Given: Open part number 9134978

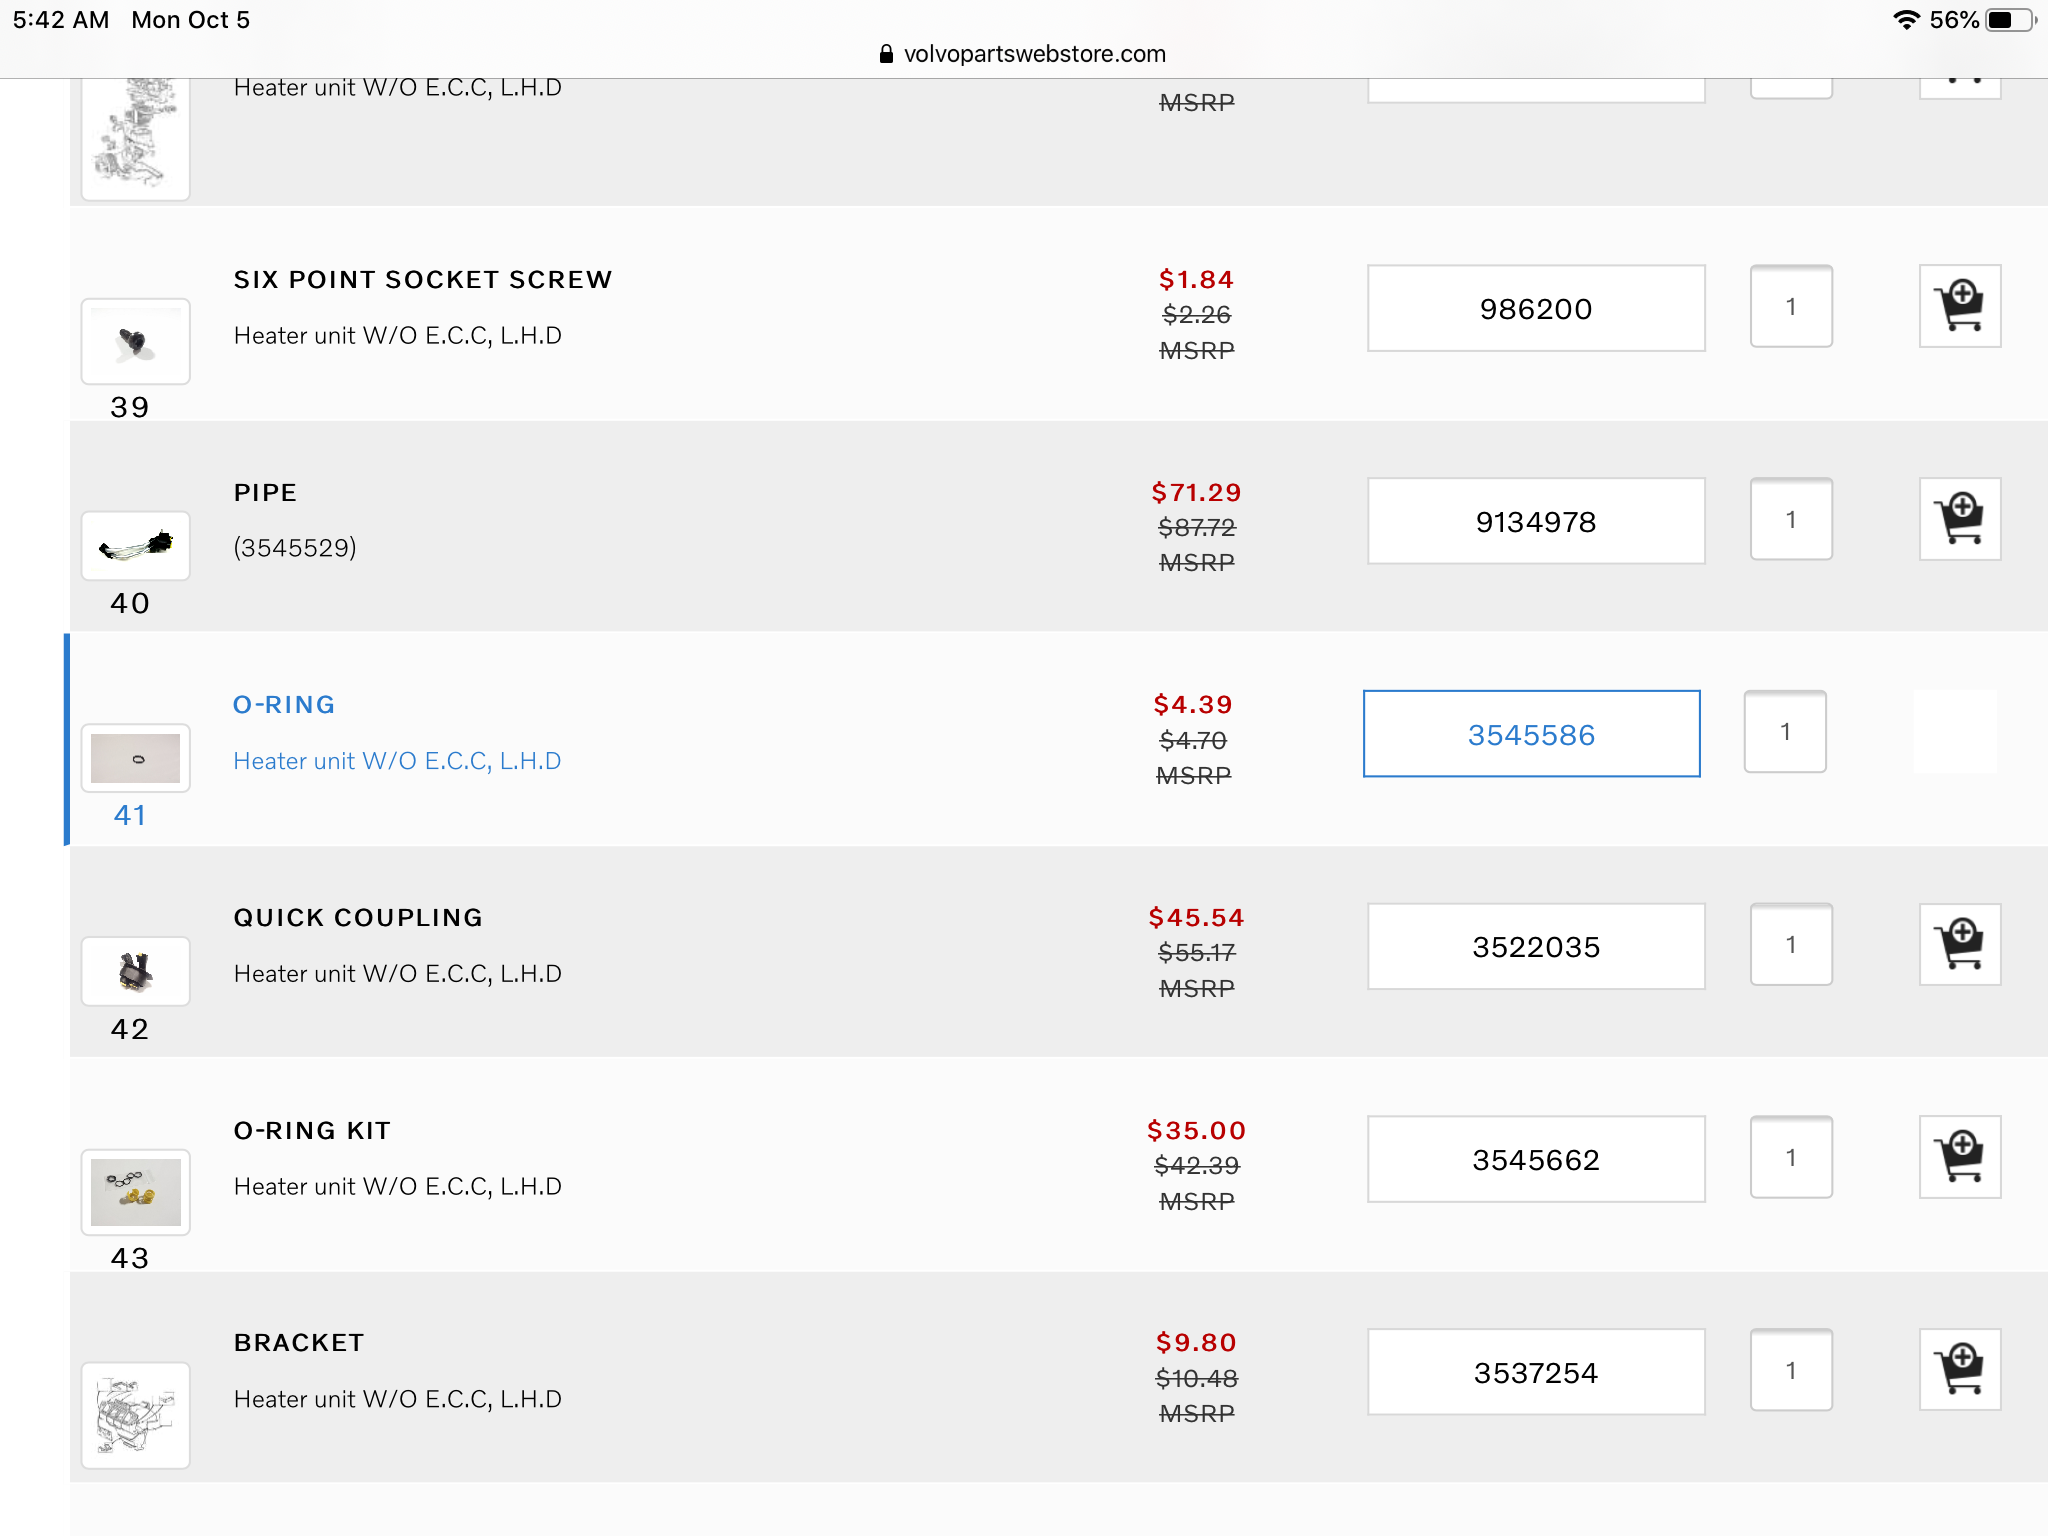Looking at the screenshot, I should point(1535,522).
